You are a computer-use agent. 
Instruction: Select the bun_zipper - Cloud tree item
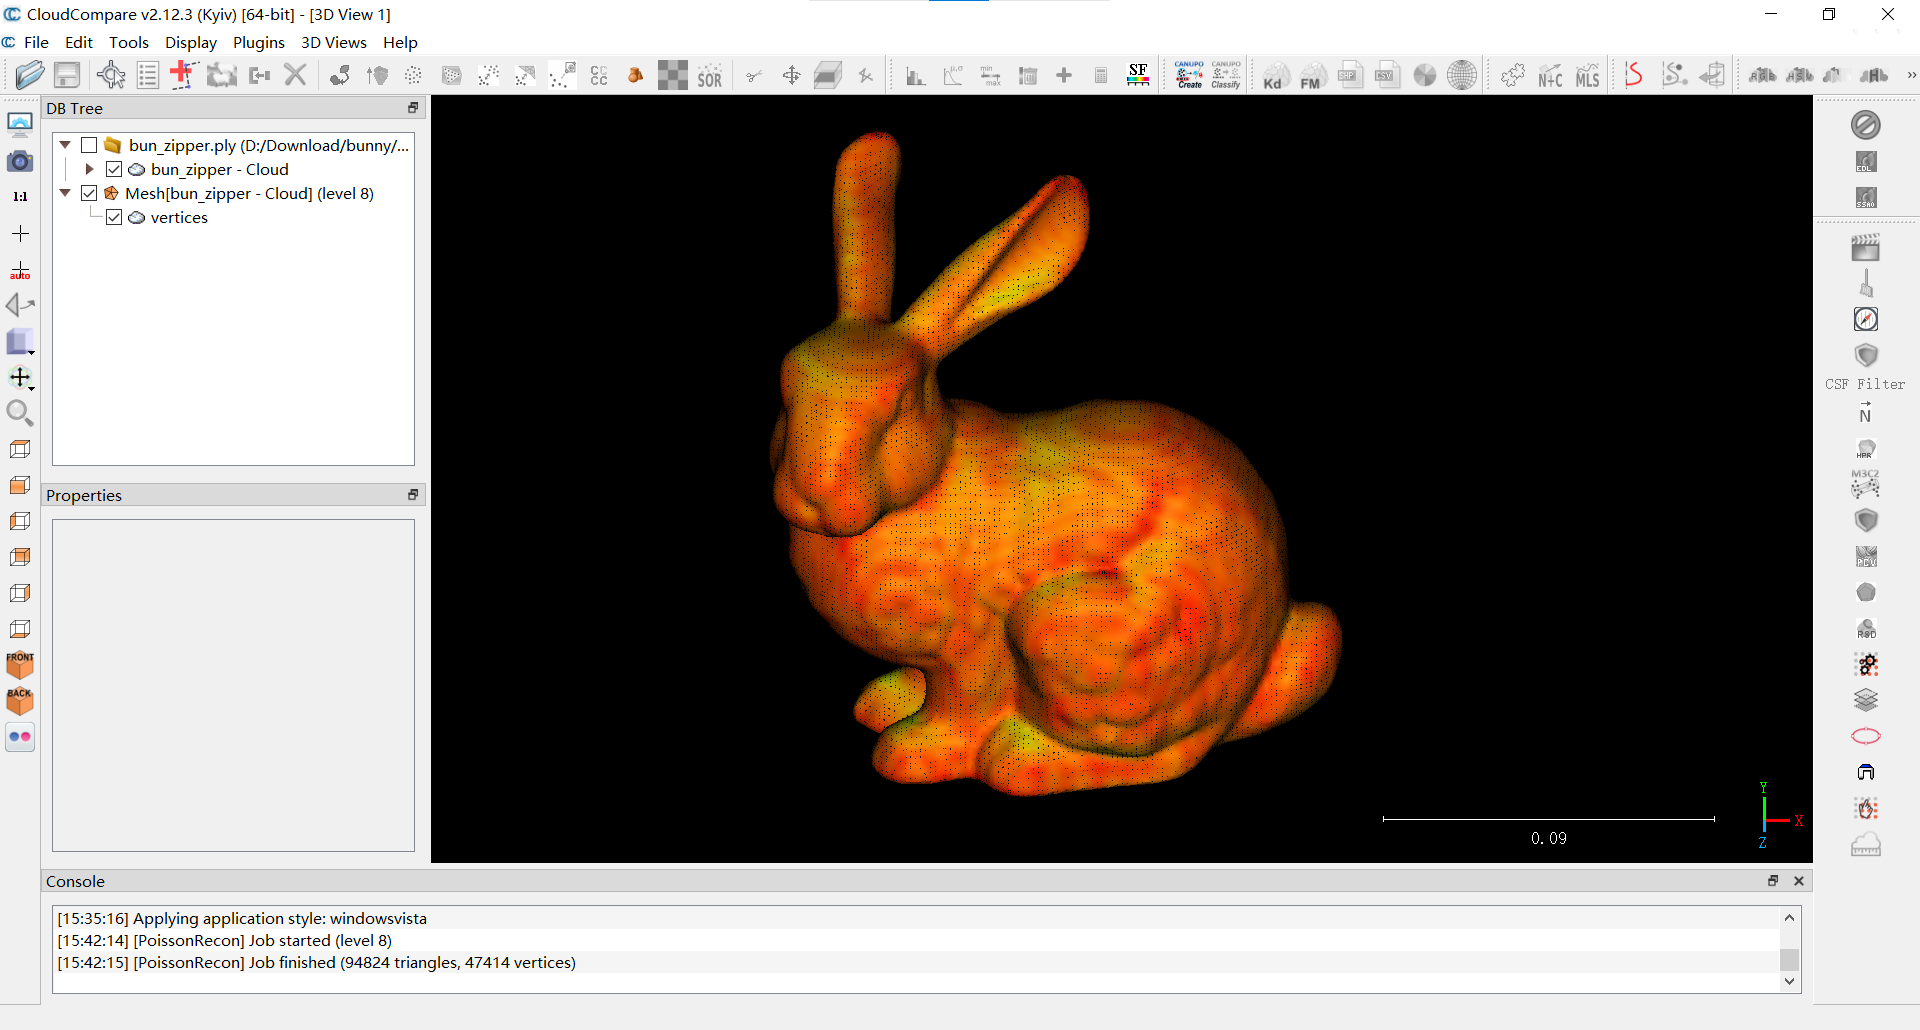pos(219,169)
